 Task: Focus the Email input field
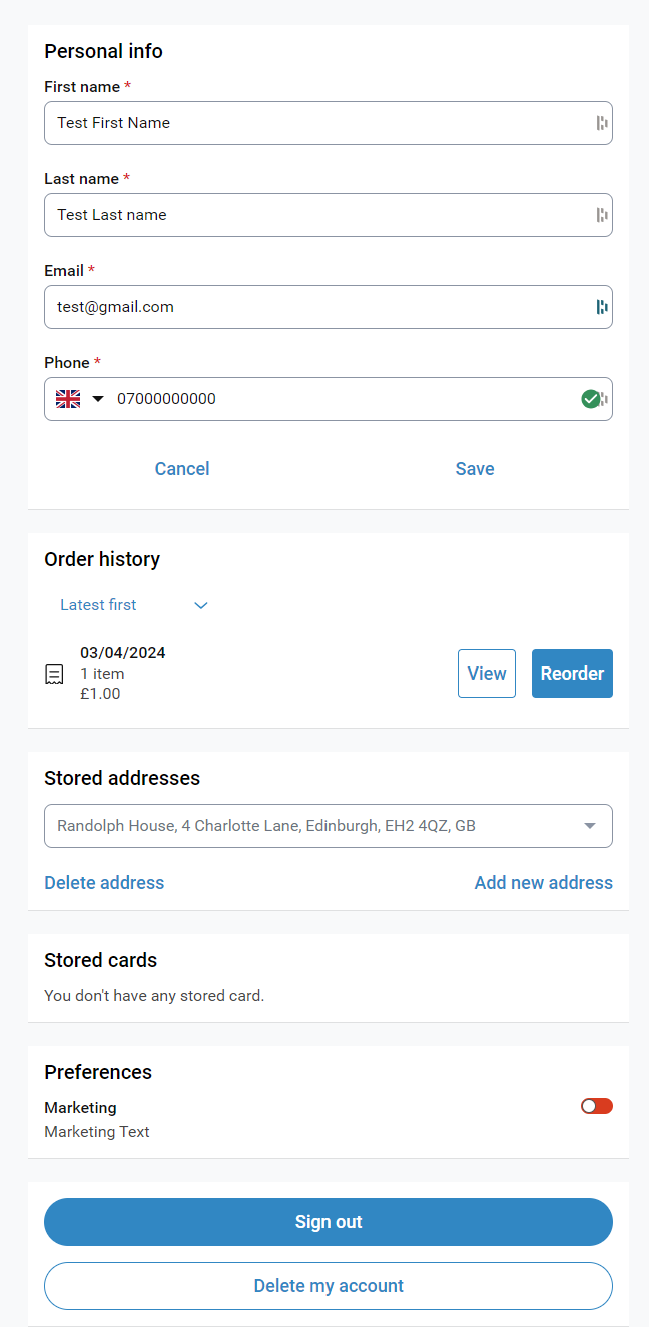tap(310, 307)
